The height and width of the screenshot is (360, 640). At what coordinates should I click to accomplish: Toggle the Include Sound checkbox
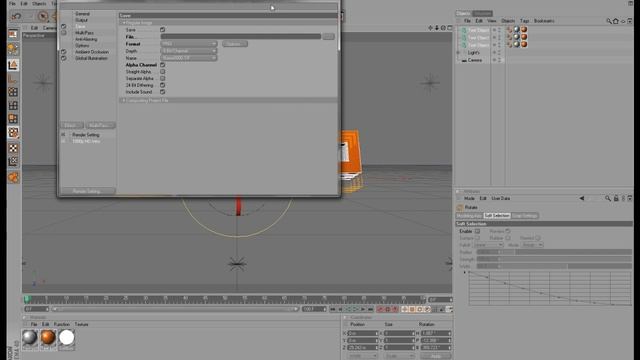point(162,92)
